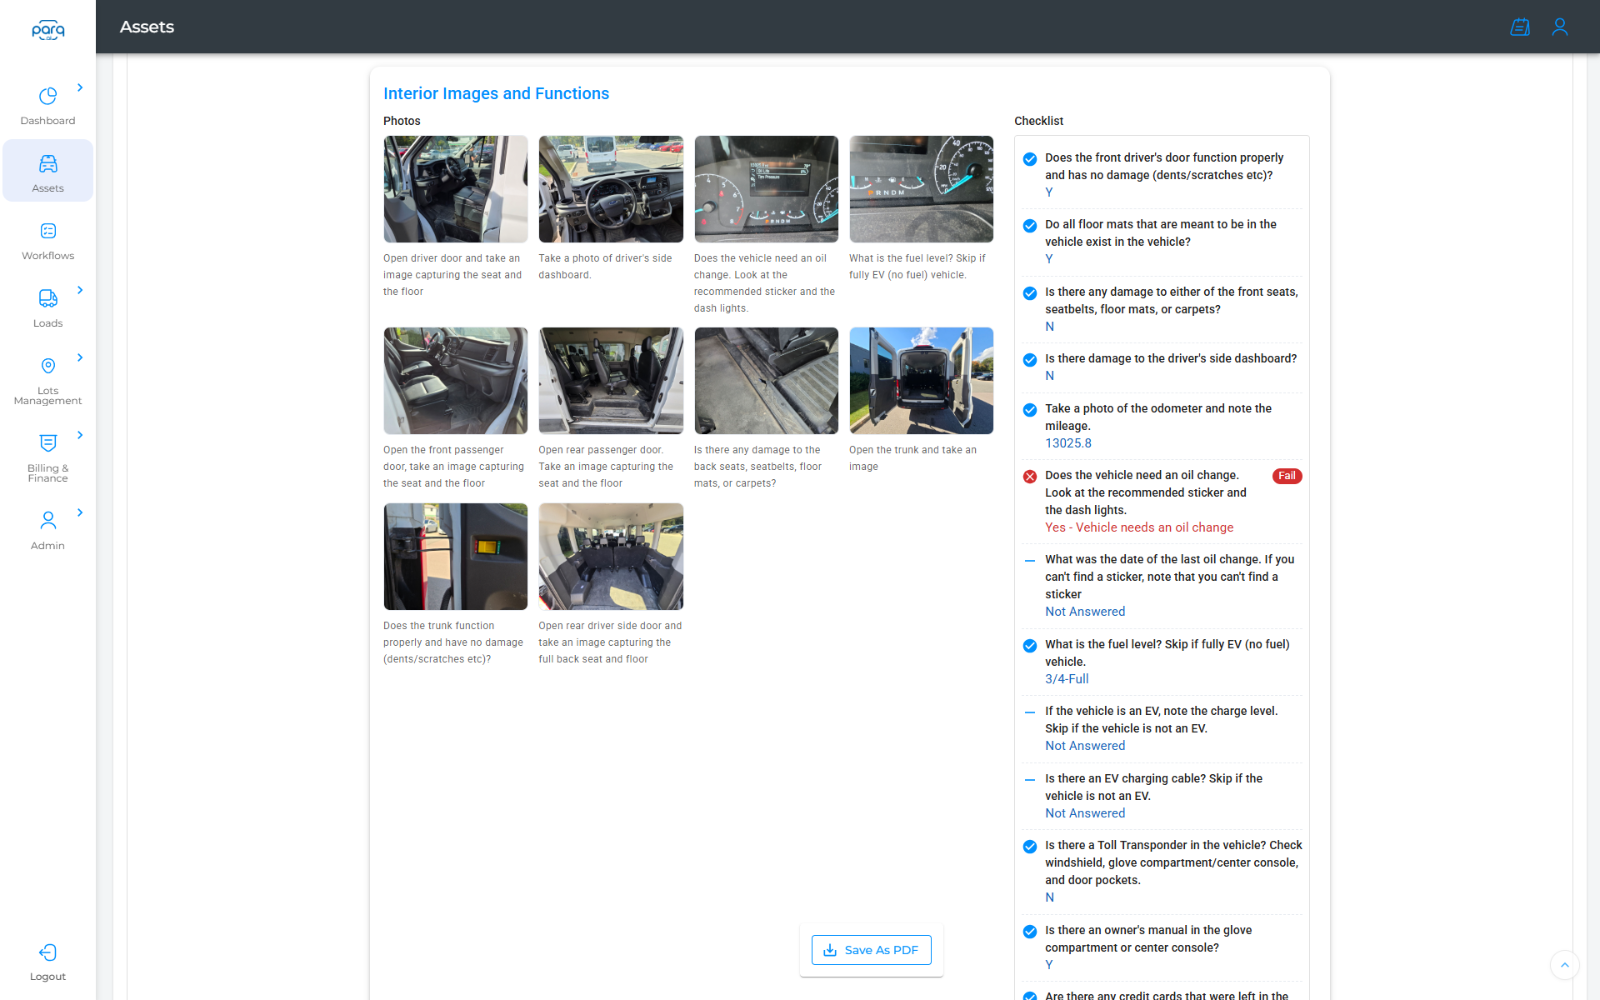Expand the Billing & Finance submenu chevron
This screenshot has height=1000, width=1600.
click(x=80, y=435)
